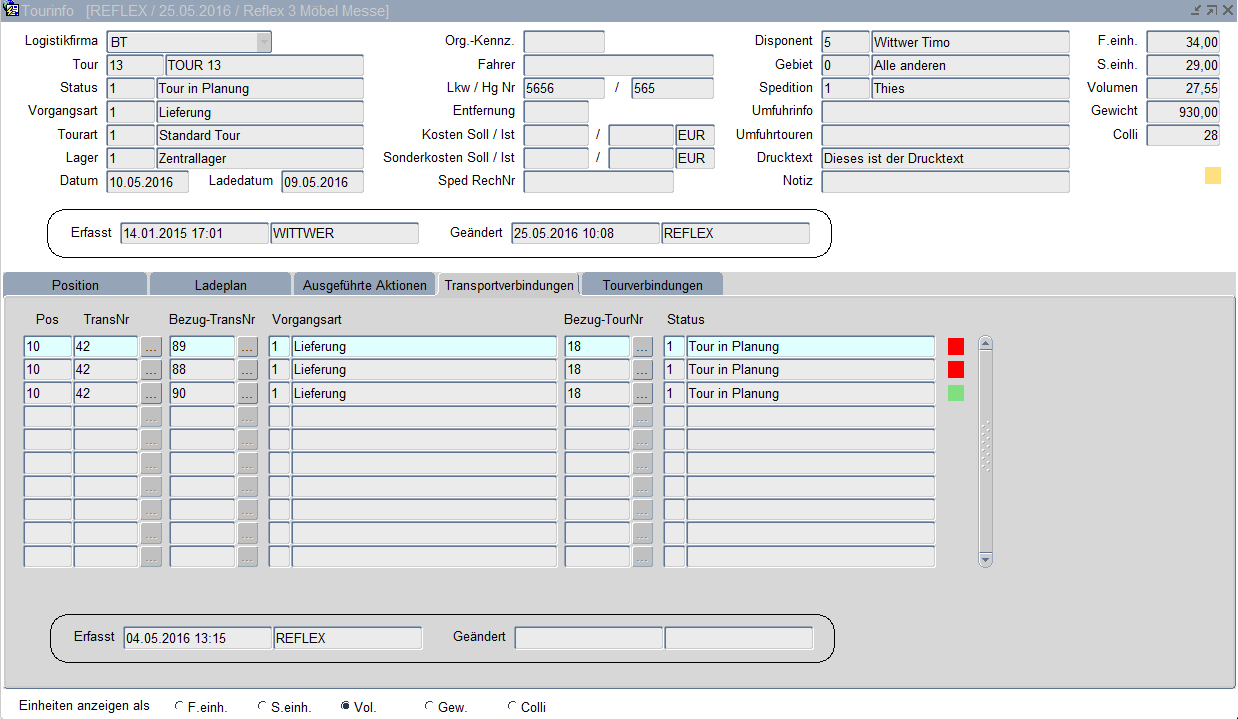The image size is (1238, 719).
Task: Click the application icon in the title bar
Action: (11, 10)
